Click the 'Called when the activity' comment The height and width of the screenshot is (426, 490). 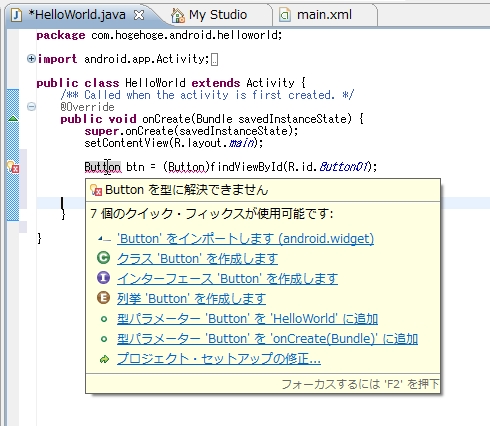tap(207, 95)
